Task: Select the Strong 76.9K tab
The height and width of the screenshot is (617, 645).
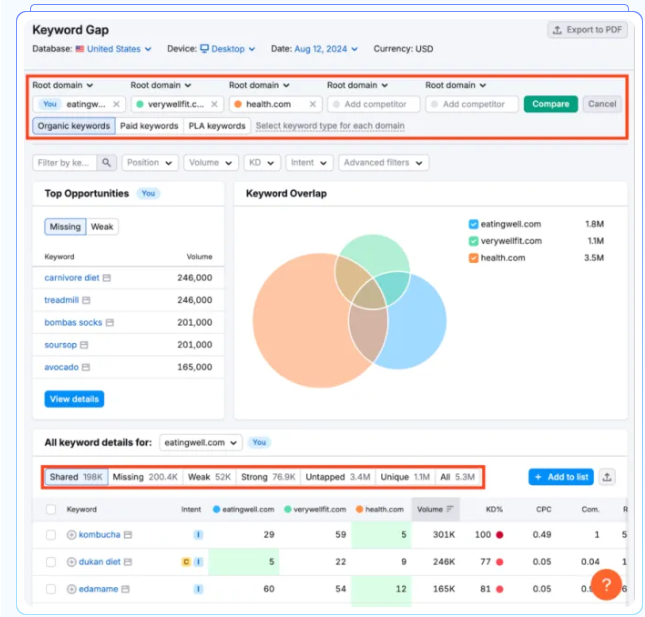Action: [x=268, y=477]
